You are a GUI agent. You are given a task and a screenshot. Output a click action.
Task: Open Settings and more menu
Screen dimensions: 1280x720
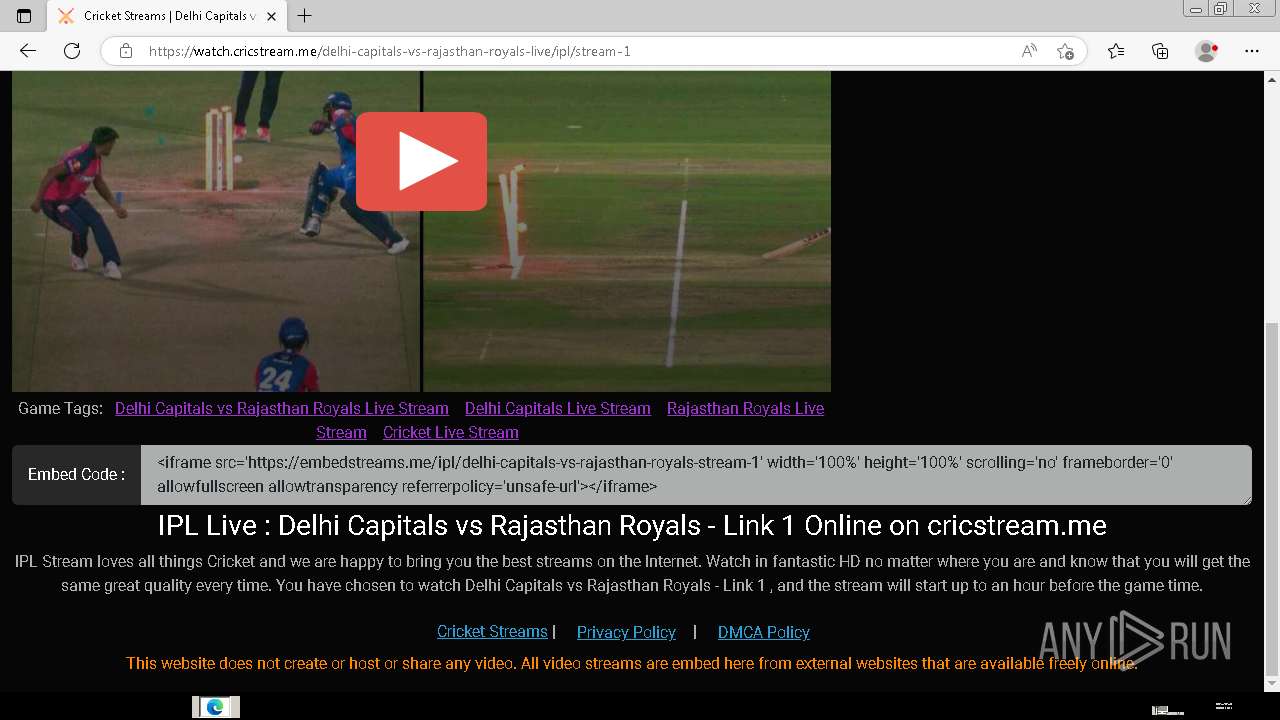pos(1252,51)
